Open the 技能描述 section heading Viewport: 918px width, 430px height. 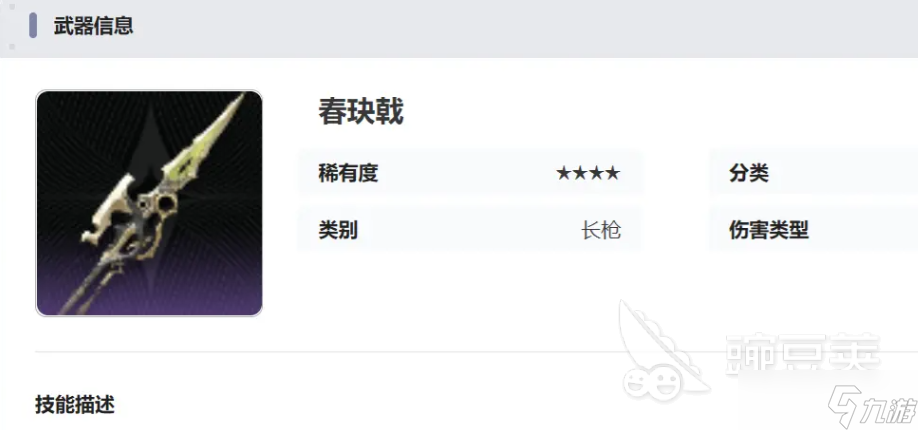coord(75,405)
